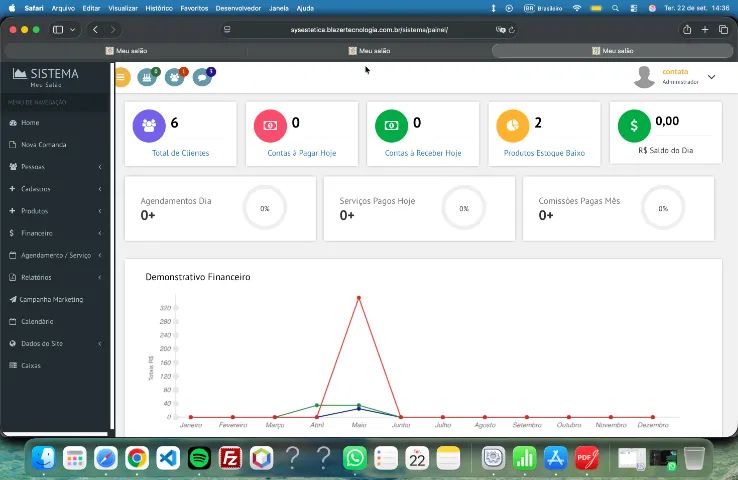The height and width of the screenshot is (480, 738).
Task: Expand the Relatórios submenu
Action: (x=56, y=277)
